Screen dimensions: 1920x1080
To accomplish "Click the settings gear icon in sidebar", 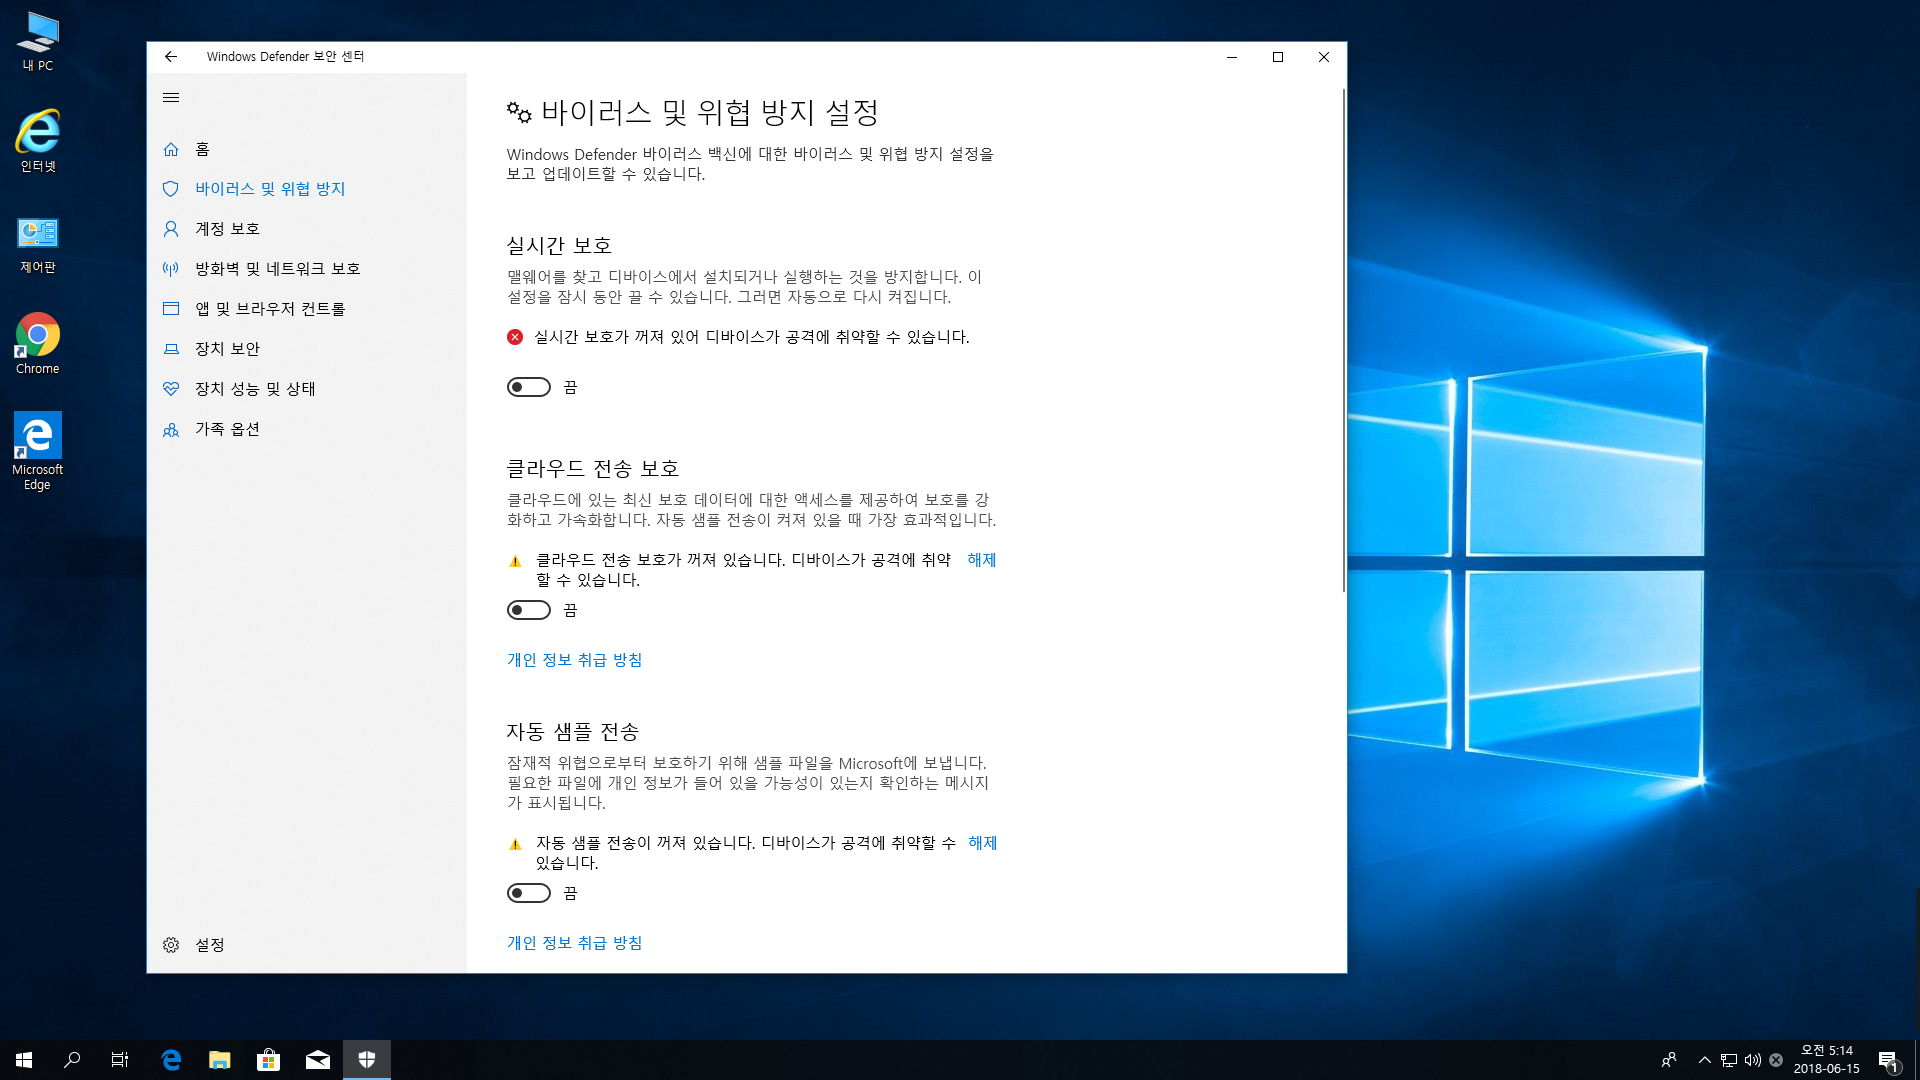I will pyautogui.click(x=171, y=945).
